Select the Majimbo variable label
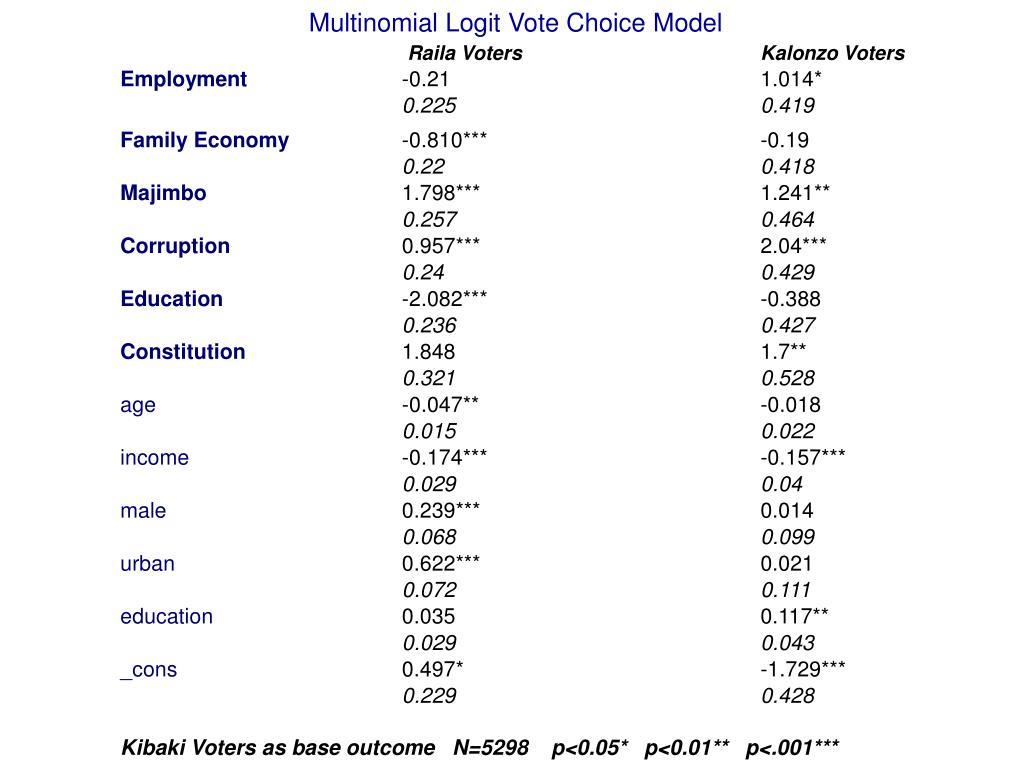The image size is (1024, 768). click(x=163, y=193)
